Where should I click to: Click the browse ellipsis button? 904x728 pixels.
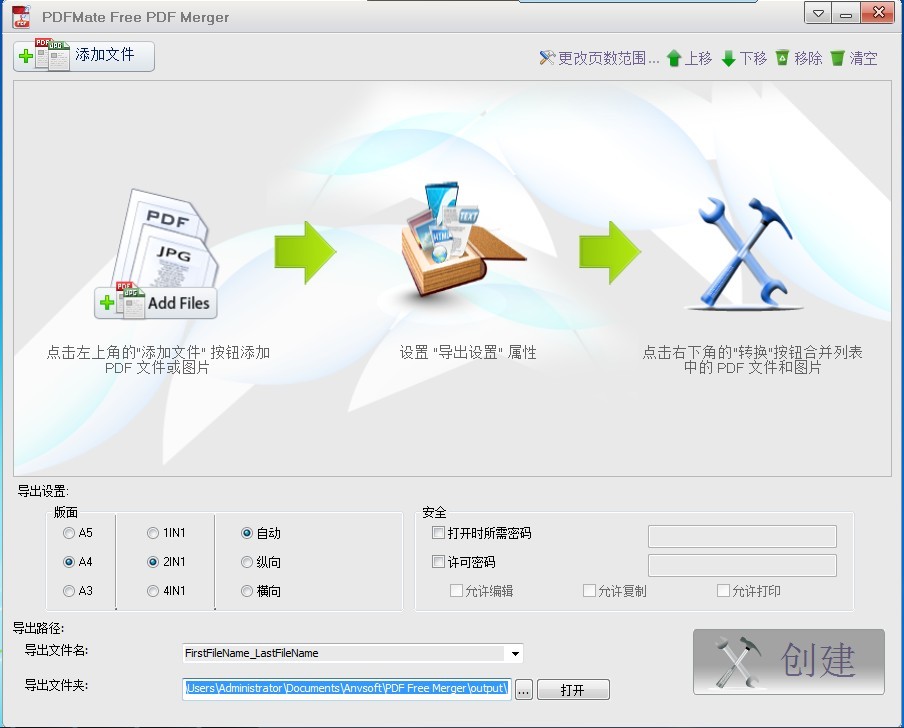click(524, 690)
